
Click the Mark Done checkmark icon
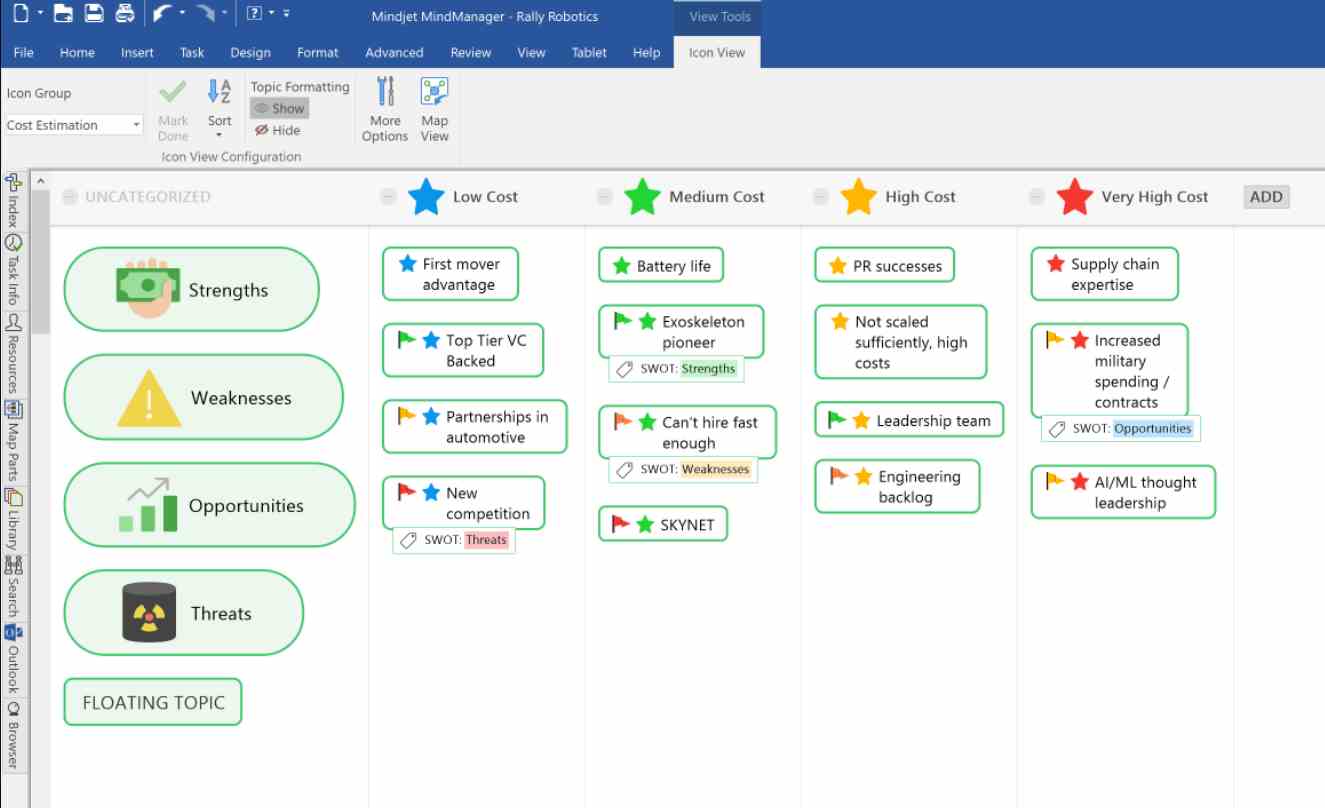click(172, 92)
